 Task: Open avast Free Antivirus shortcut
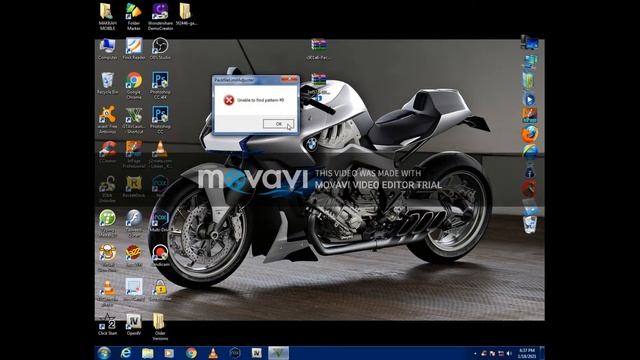point(107,120)
